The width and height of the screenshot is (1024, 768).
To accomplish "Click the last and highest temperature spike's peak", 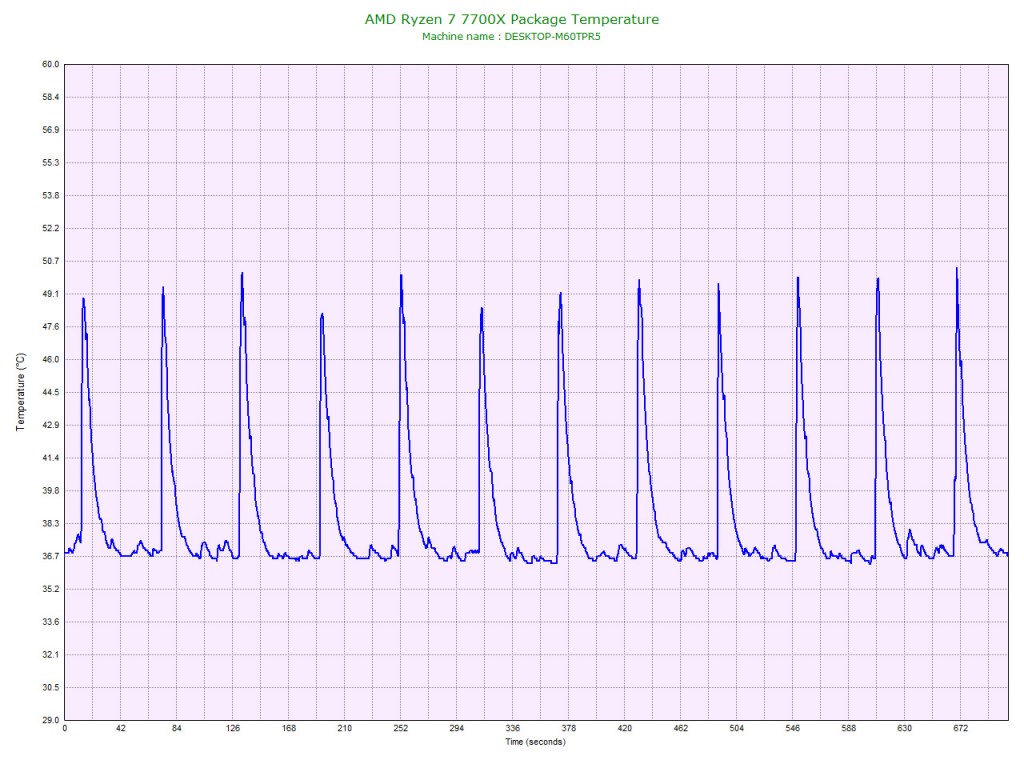I will [957, 268].
